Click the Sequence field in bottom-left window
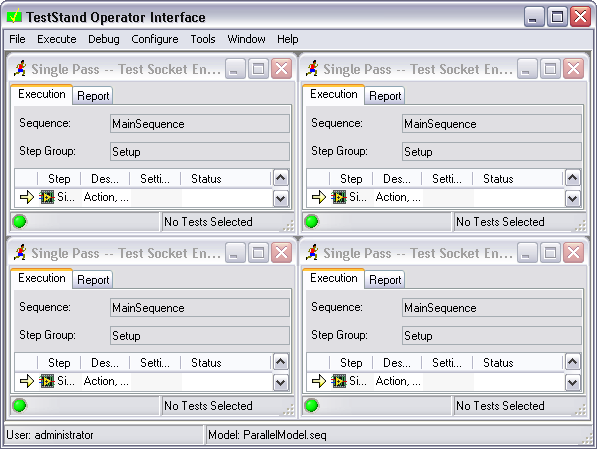 click(200, 308)
